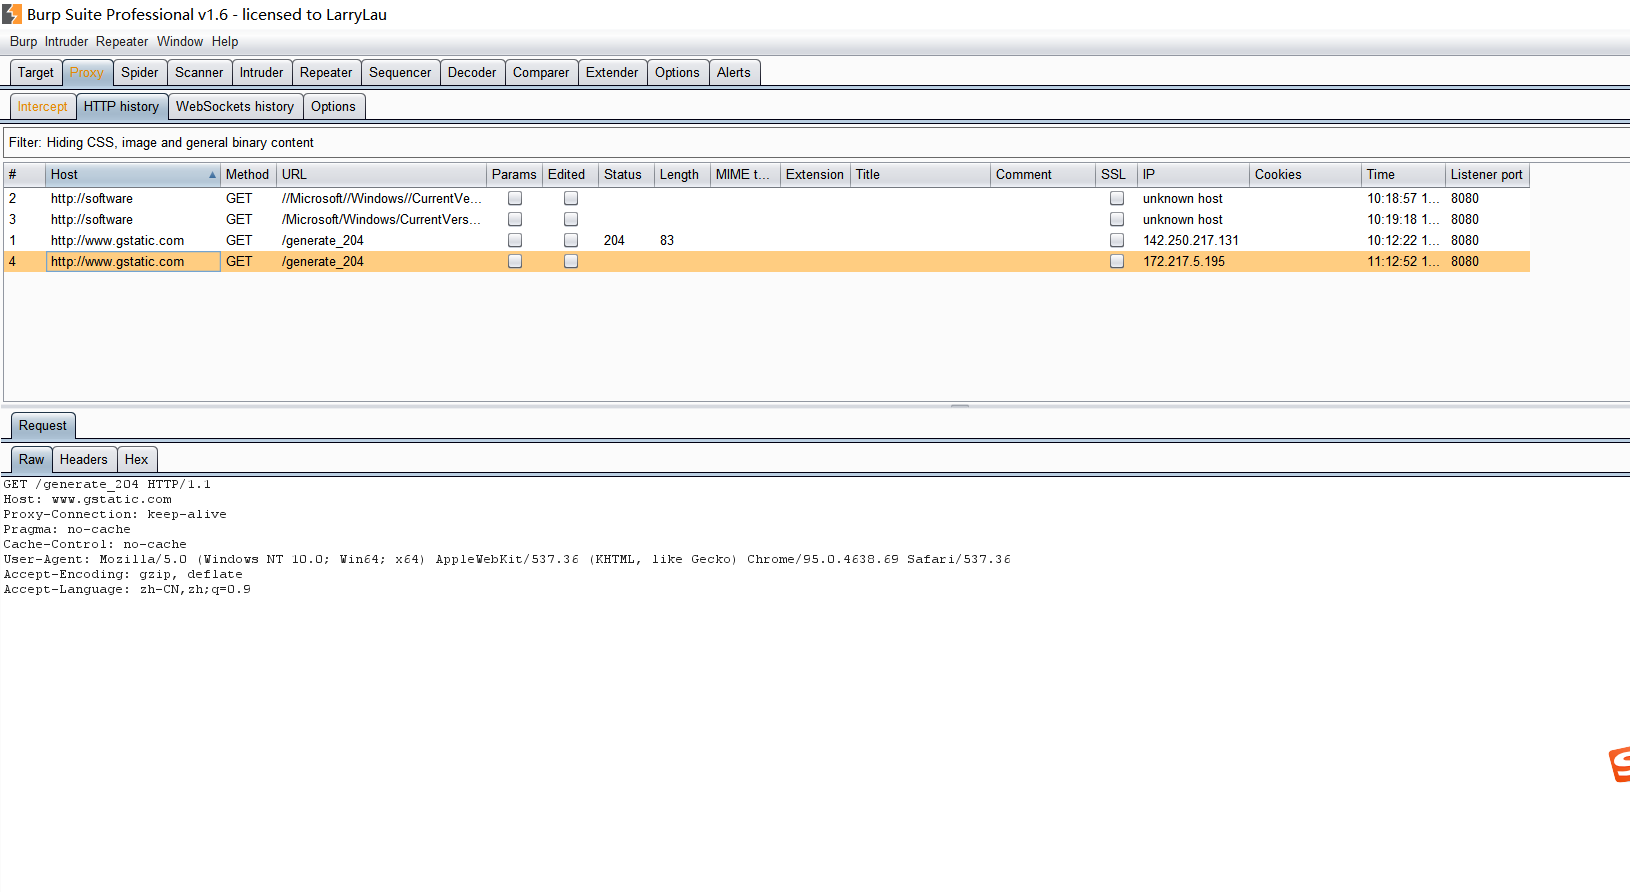The height and width of the screenshot is (892, 1630).
Task: Click the Burp Suite logo icon in title bar
Action: [12, 14]
